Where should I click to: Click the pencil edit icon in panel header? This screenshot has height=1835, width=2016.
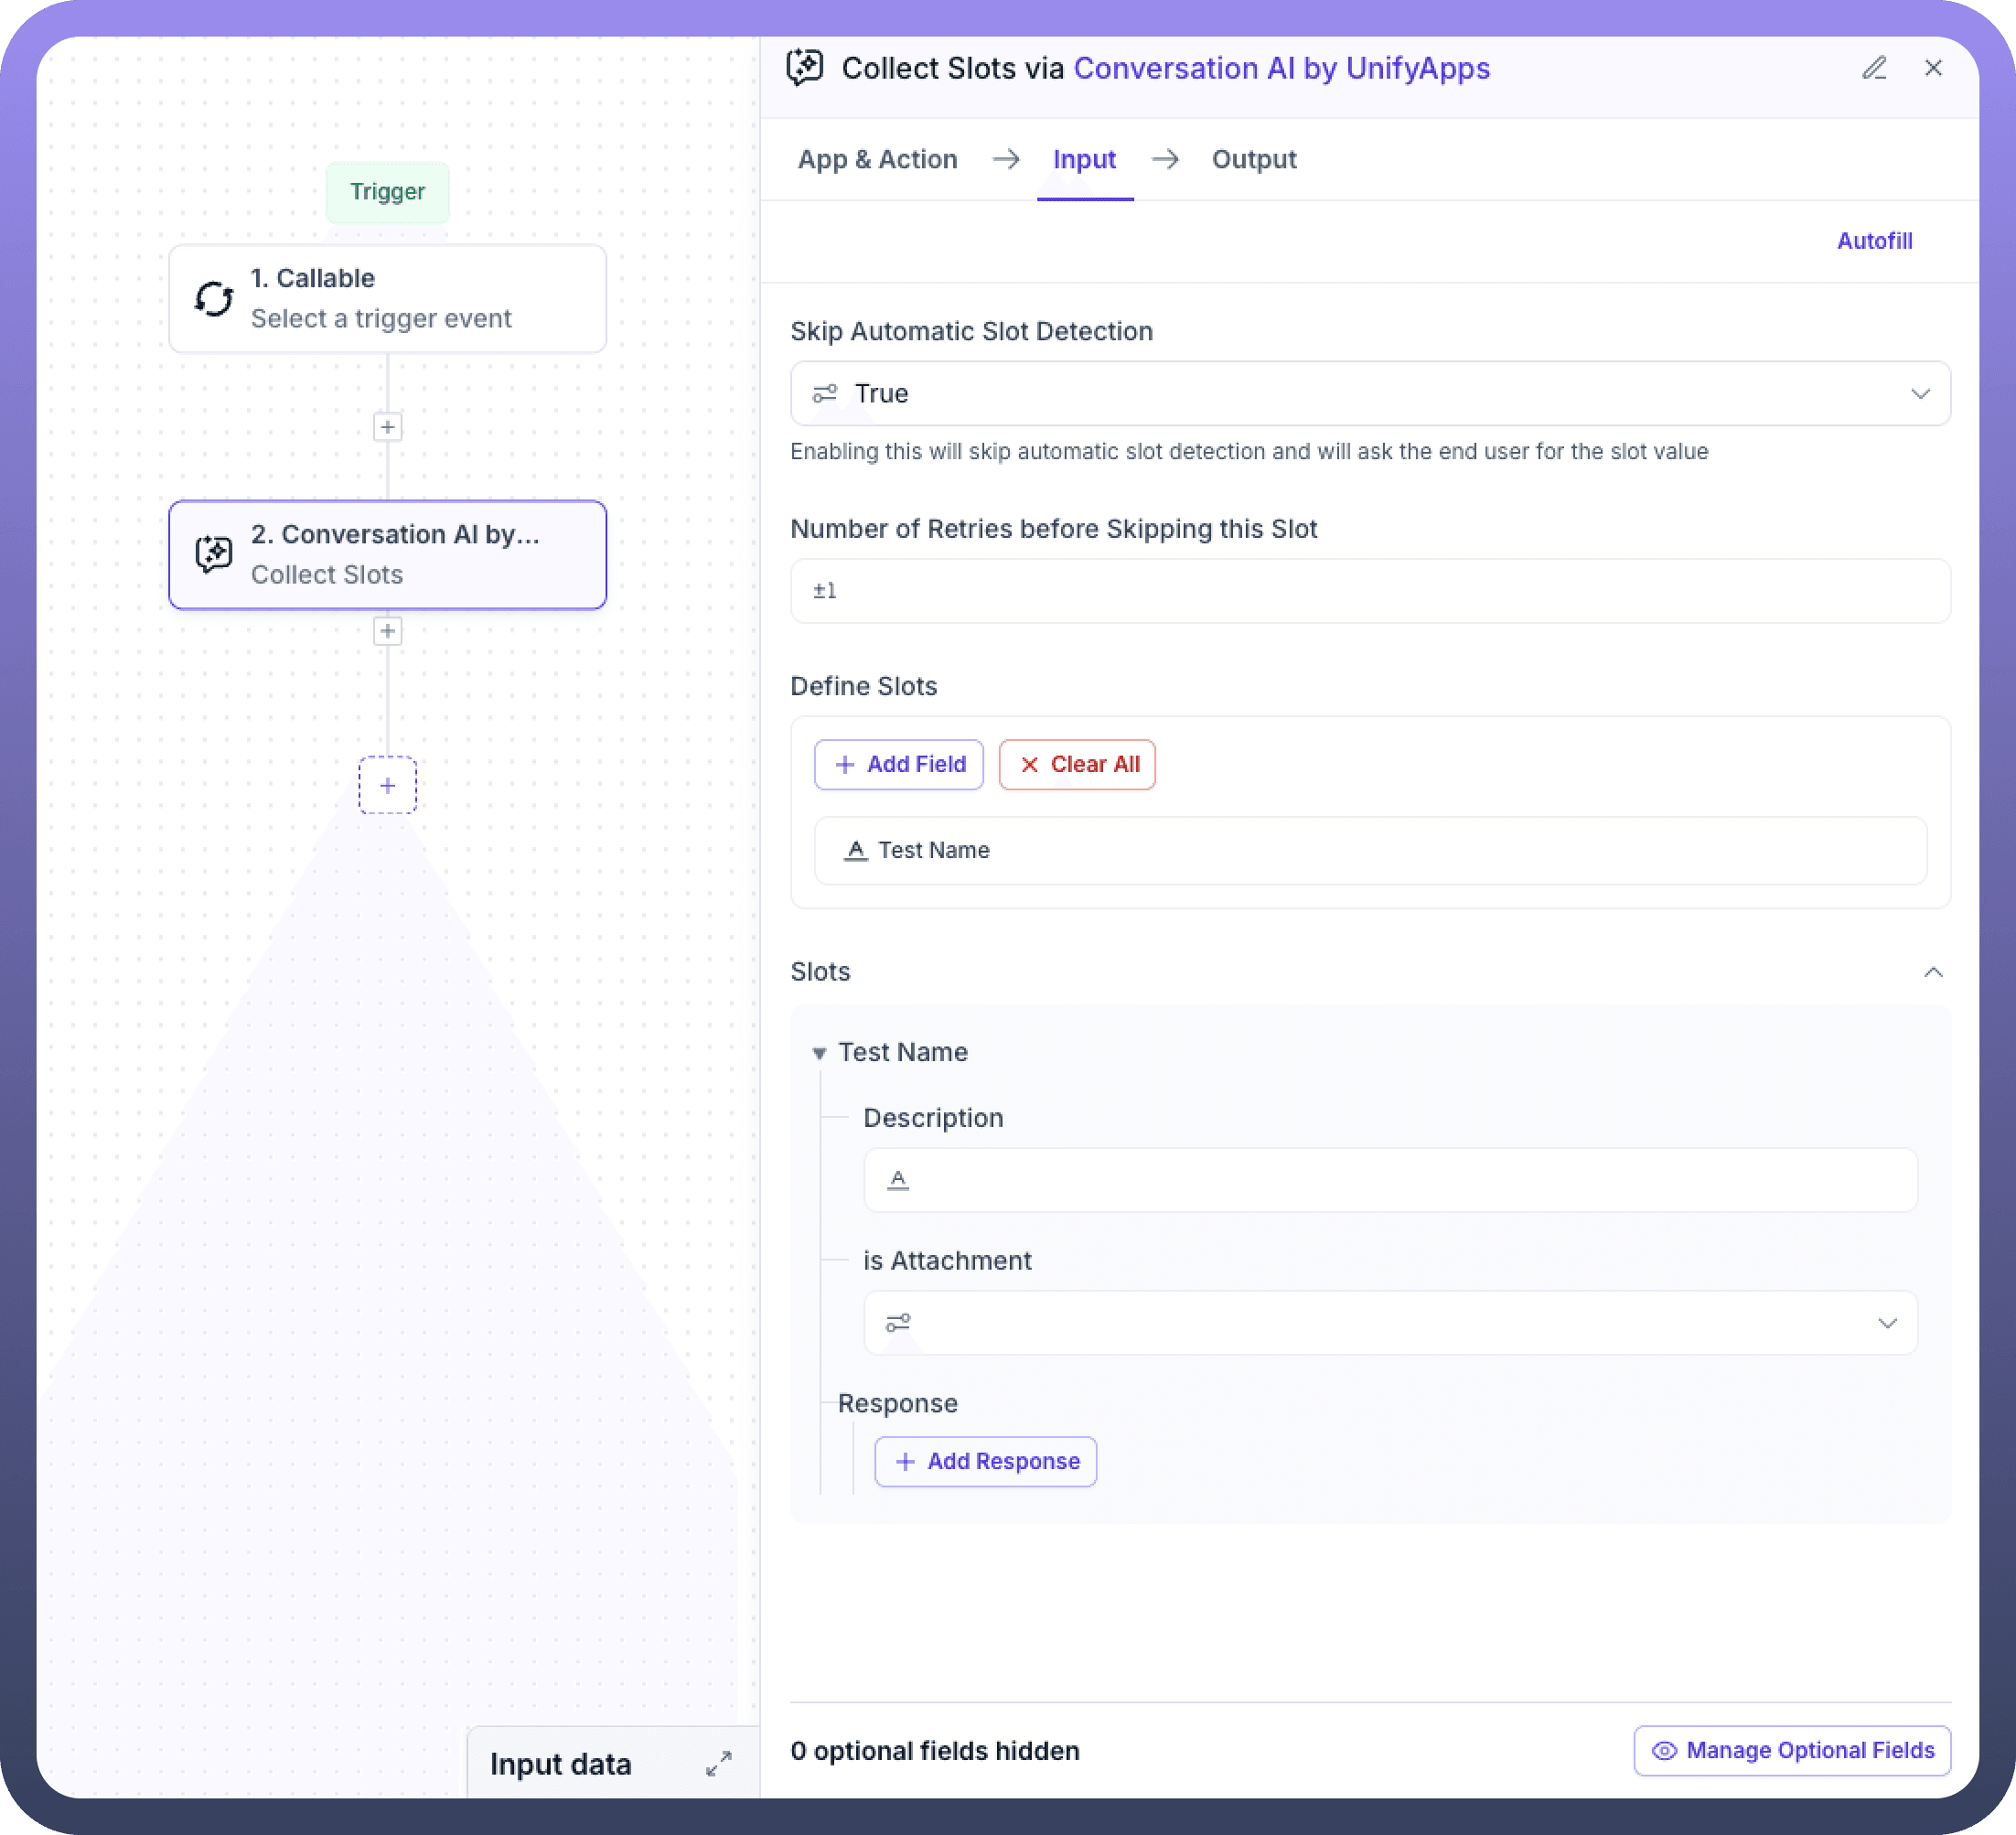tap(1874, 68)
